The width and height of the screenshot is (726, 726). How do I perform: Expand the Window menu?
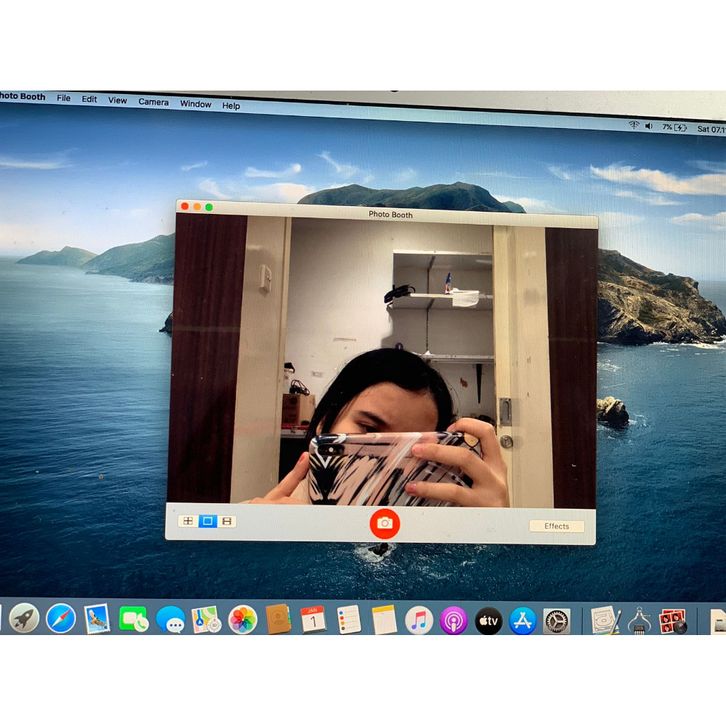[x=195, y=103]
